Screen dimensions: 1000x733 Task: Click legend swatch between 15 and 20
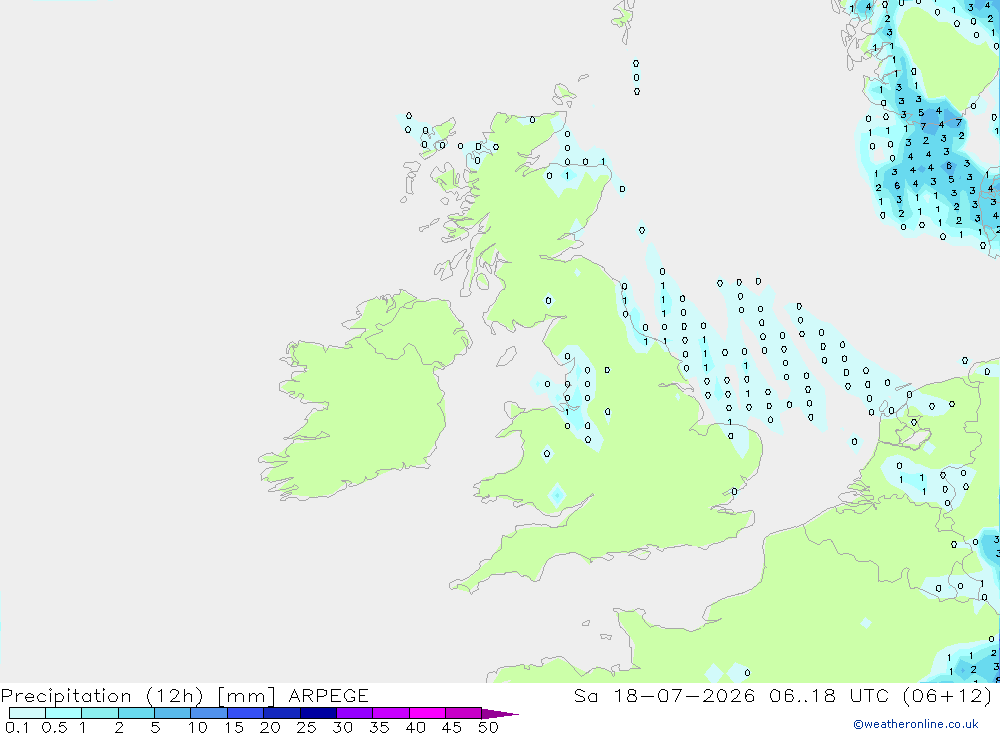pyautogui.click(x=246, y=713)
